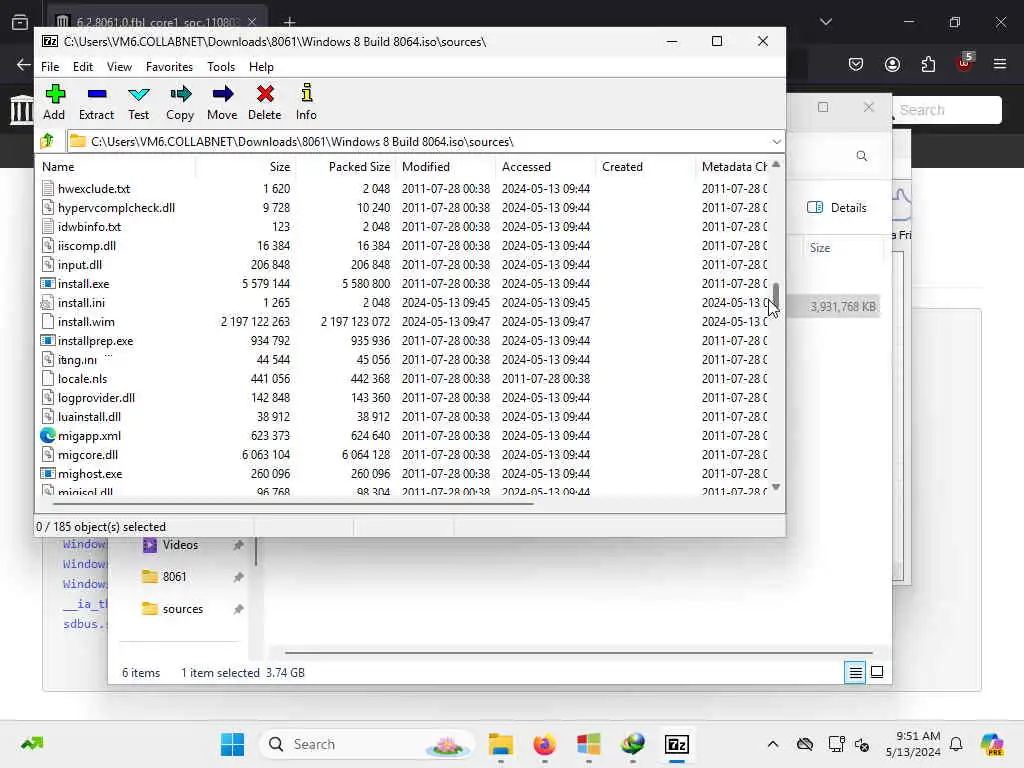This screenshot has width=1024, height=768.
Task: Click the installprep.exe file icon
Action: tap(48, 341)
